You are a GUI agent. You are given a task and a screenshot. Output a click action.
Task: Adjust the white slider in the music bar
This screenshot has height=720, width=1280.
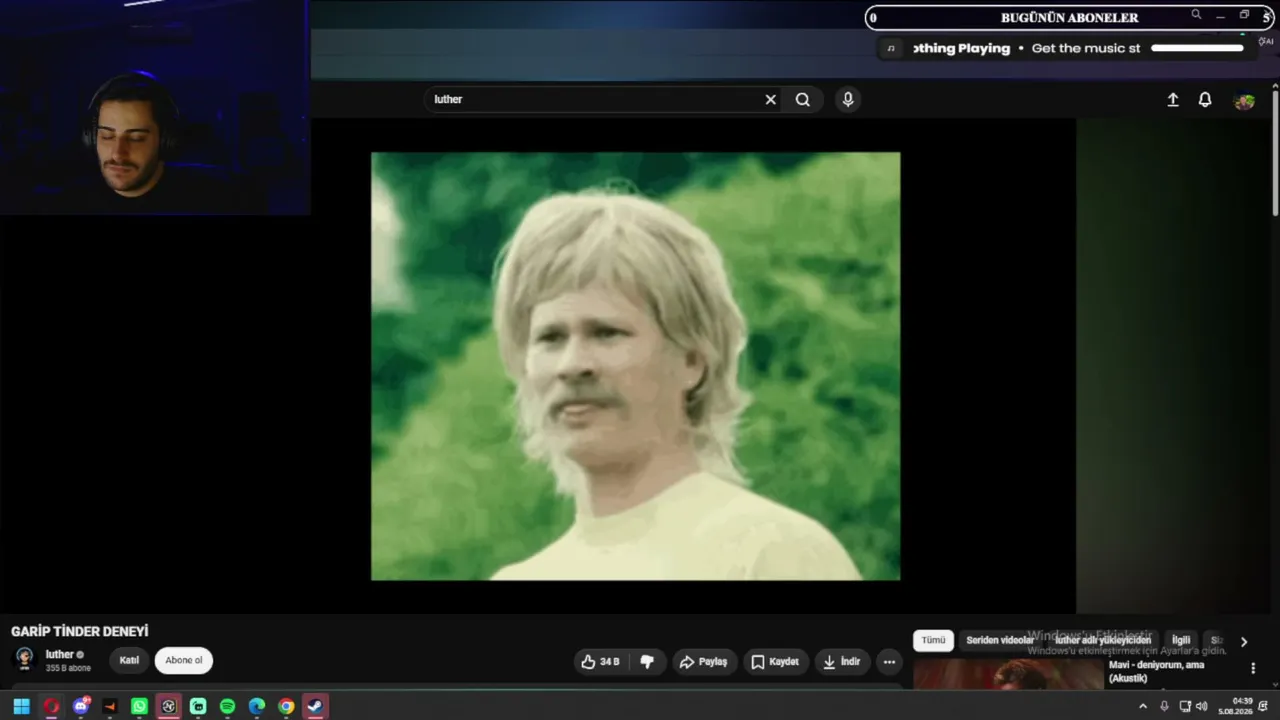[x=1197, y=48]
